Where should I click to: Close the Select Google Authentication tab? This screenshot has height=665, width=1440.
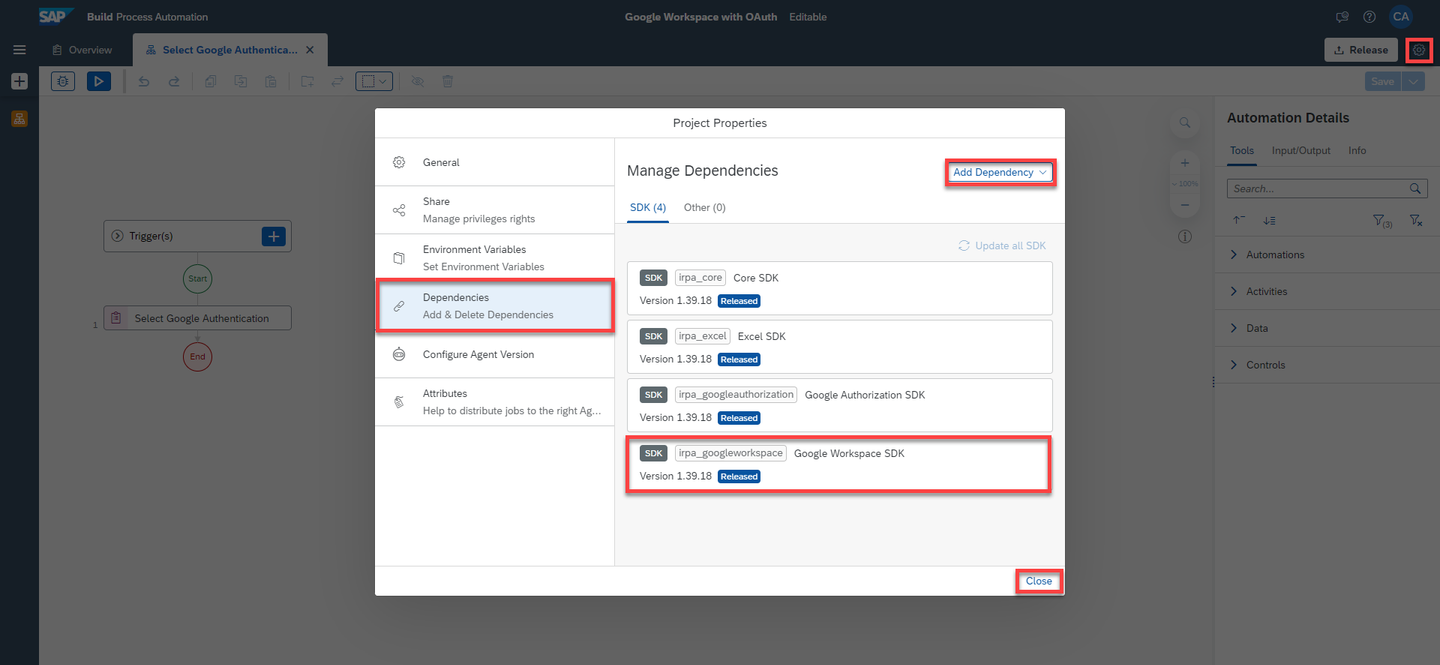[x=310, y=50]
